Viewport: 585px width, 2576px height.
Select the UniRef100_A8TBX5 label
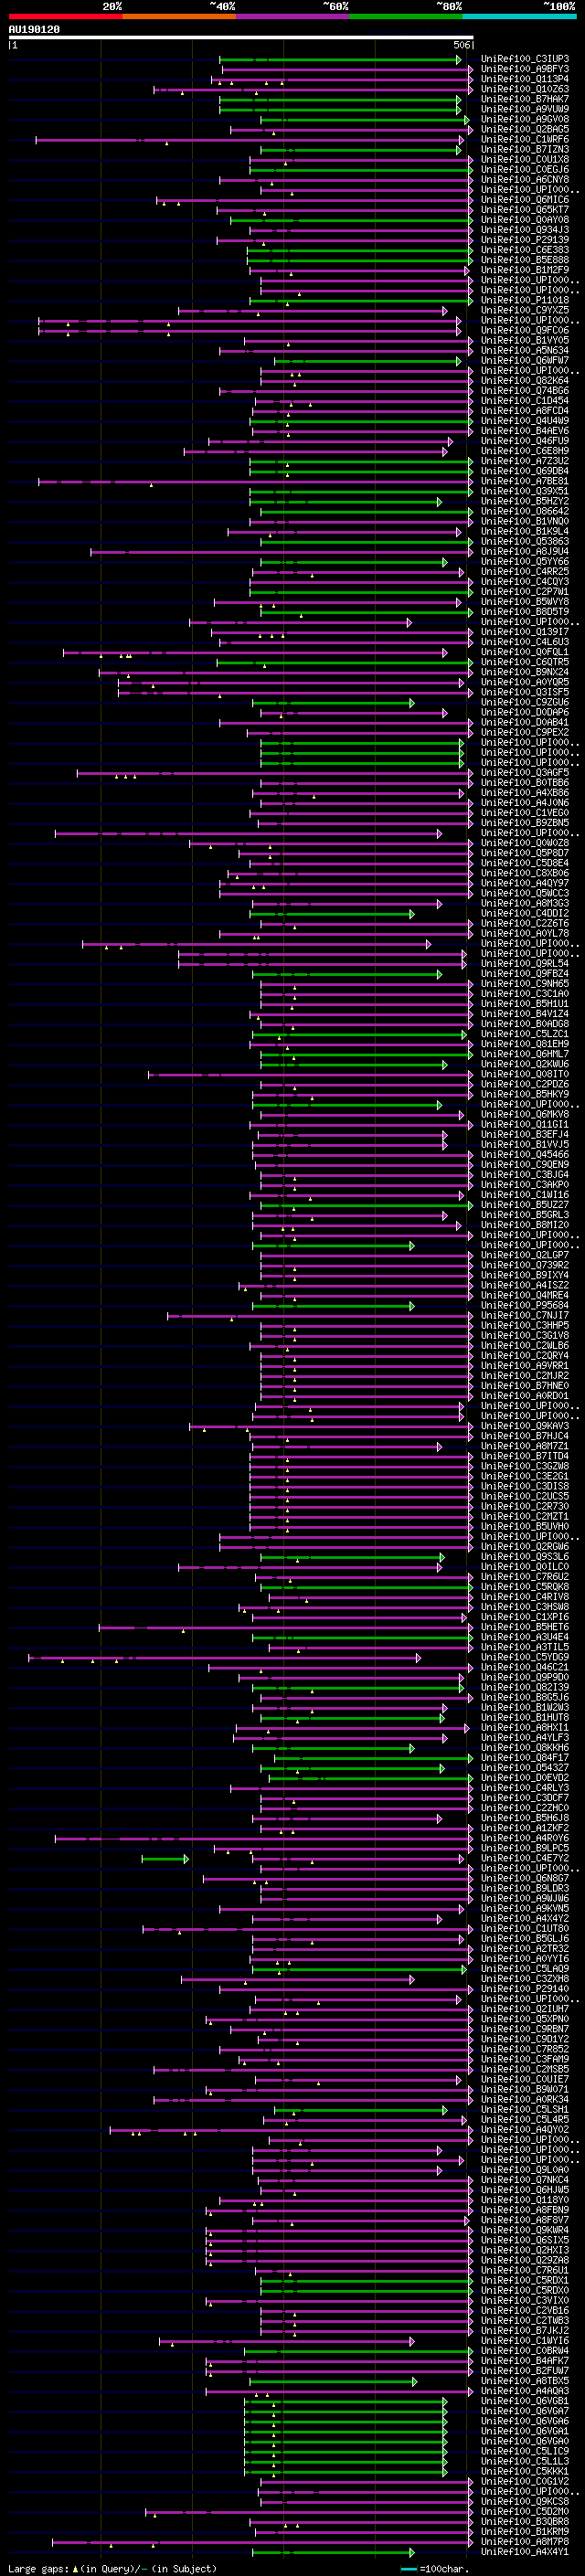pyautogui.click(x=524, y=2381)
